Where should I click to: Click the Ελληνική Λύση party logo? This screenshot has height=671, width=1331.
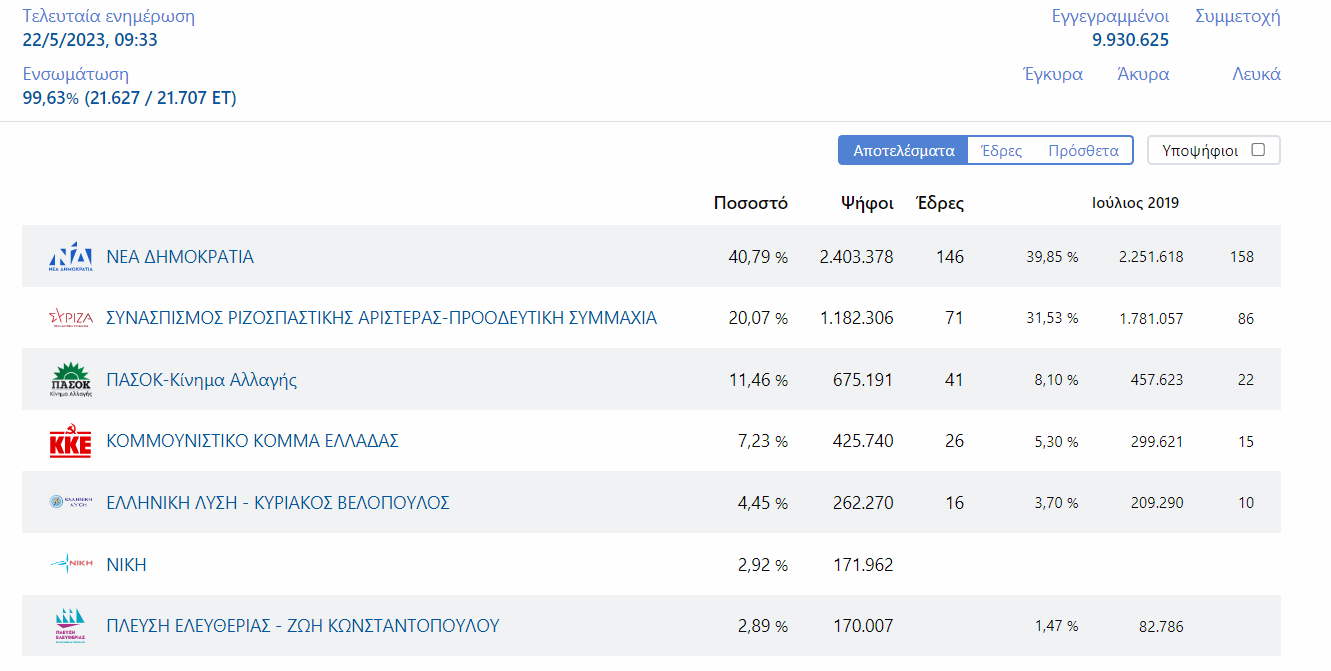point(70,503)
